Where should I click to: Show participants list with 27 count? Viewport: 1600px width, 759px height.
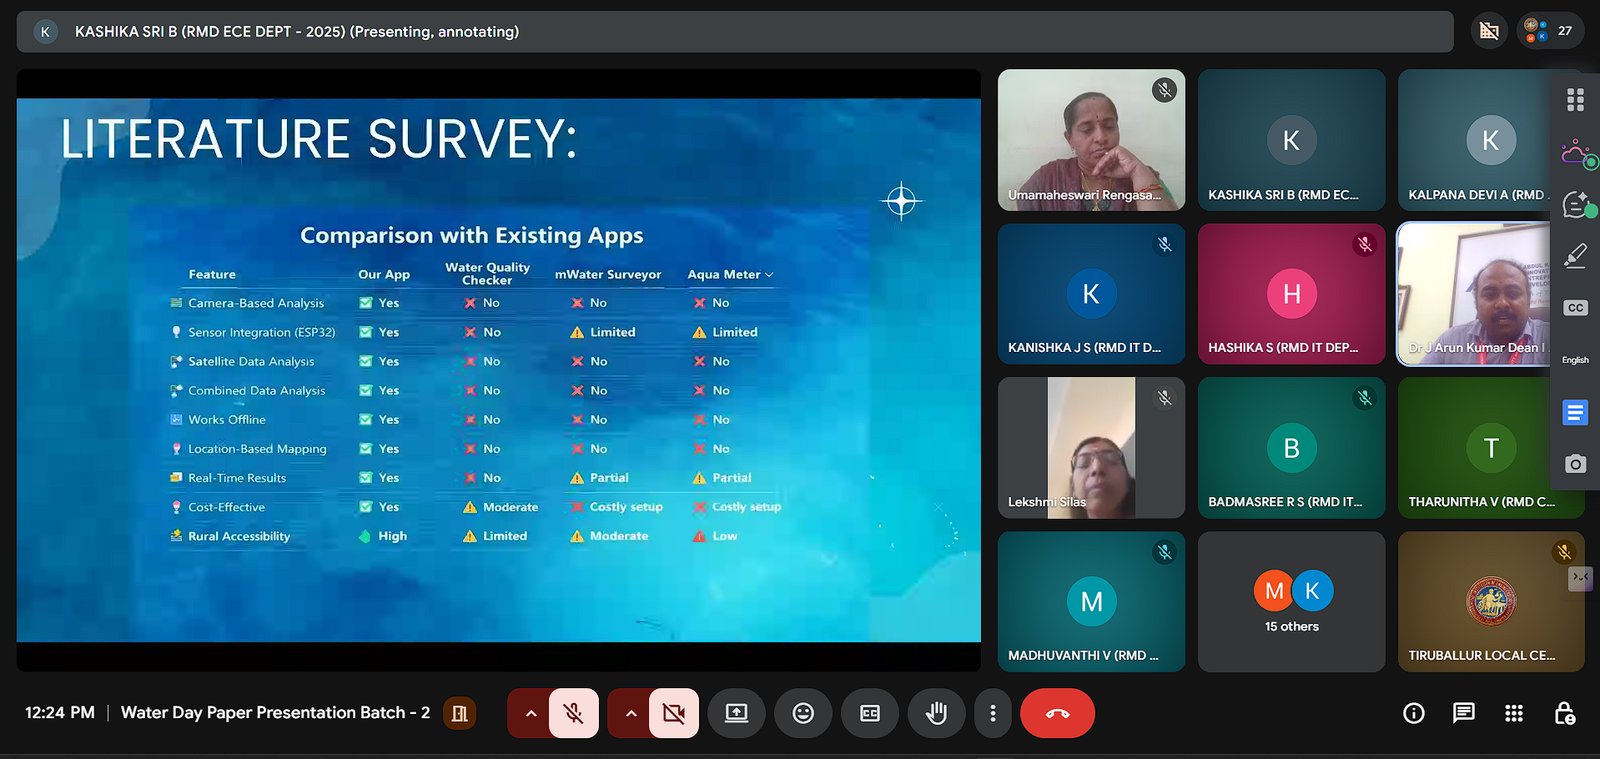[1550, 31]
